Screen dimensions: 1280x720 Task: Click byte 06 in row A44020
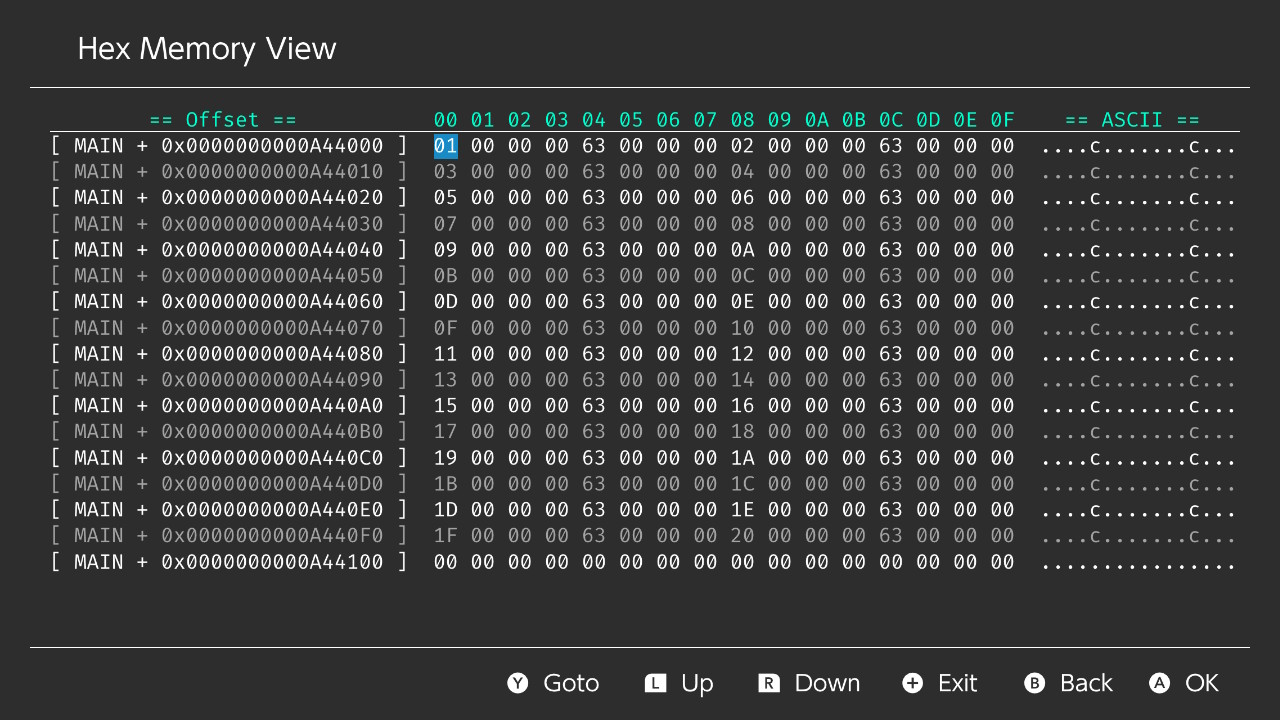742,198
